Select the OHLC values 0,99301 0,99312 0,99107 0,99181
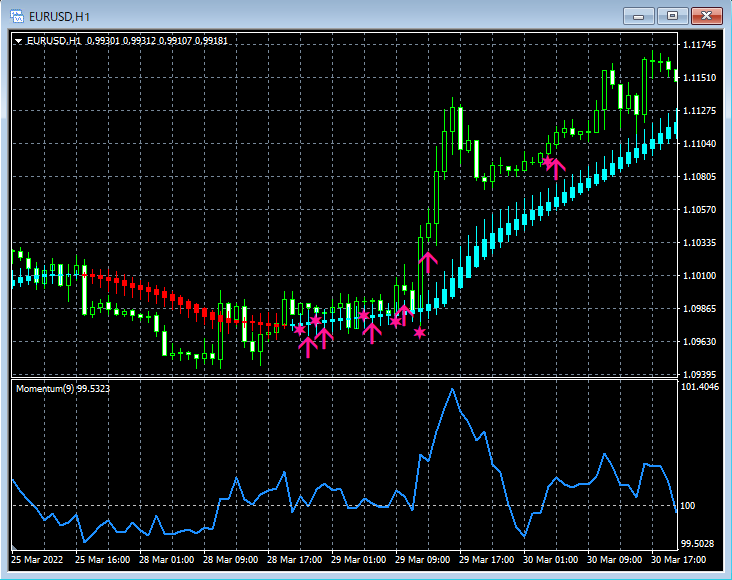 click(157, 41)
